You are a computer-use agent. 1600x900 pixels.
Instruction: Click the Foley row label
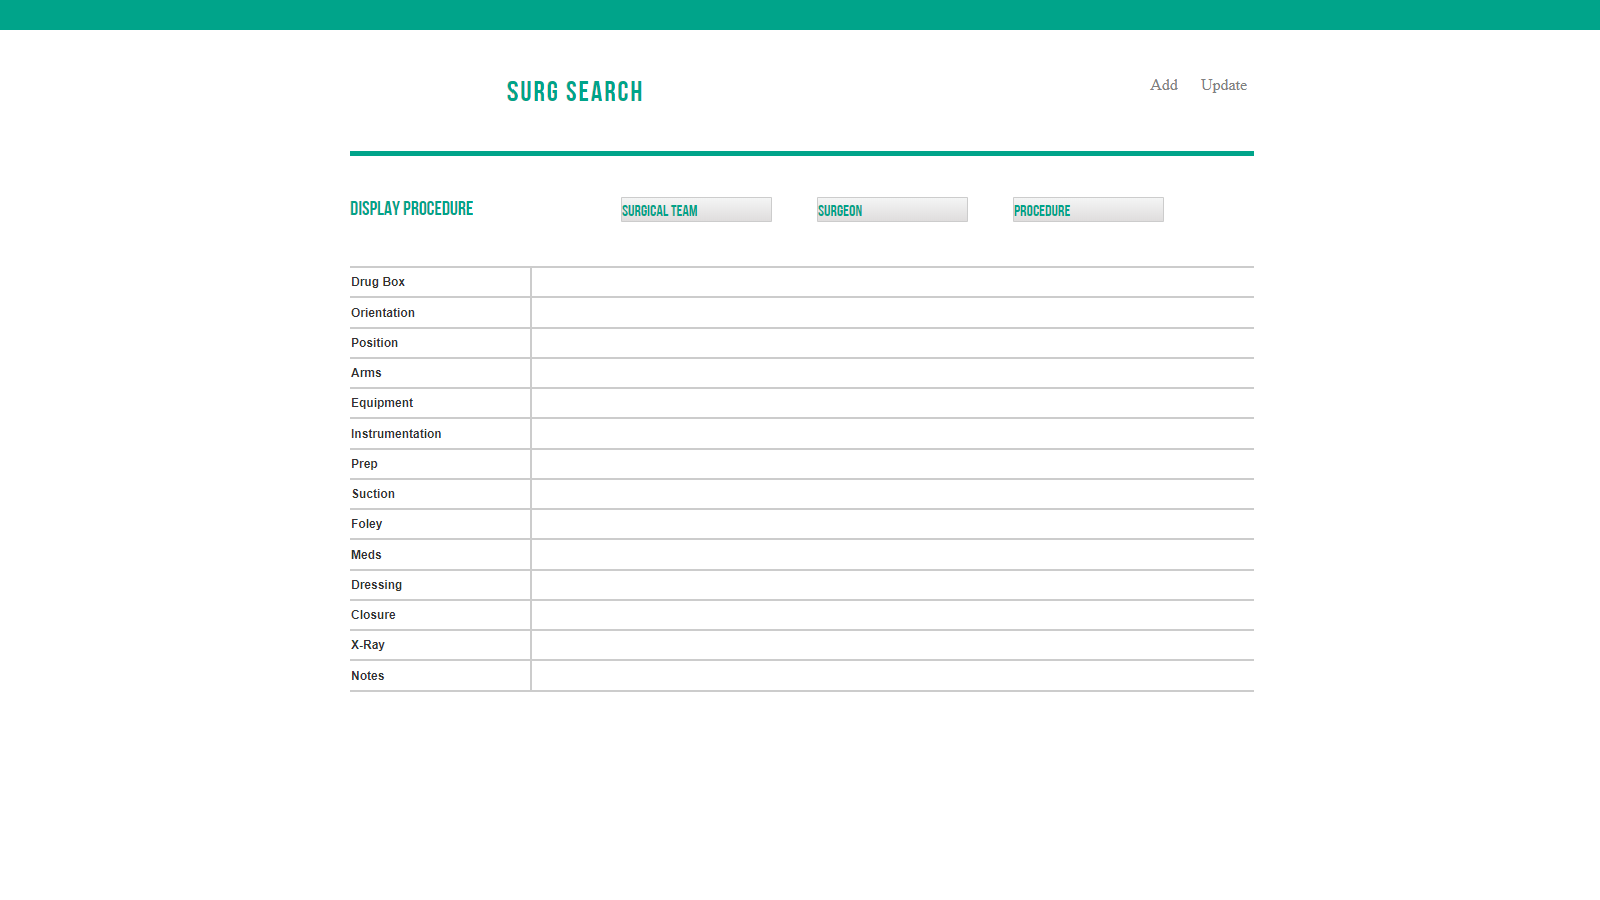(x=366, y=524)
